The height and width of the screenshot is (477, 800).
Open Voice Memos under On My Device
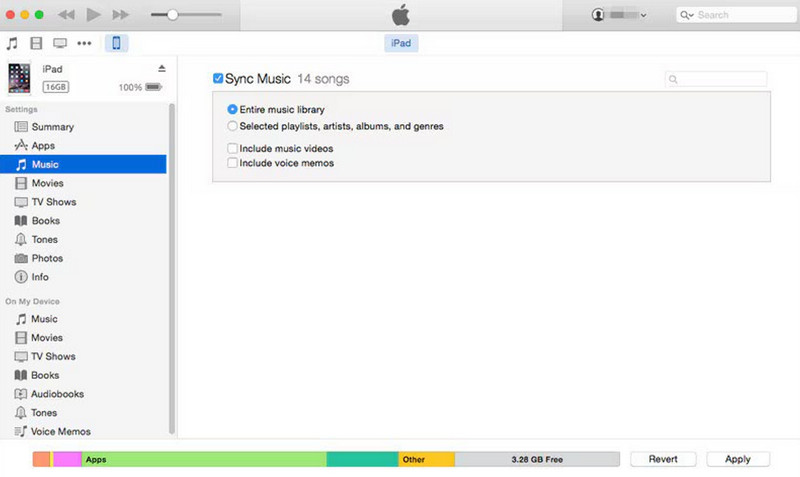tap(83, 432)
